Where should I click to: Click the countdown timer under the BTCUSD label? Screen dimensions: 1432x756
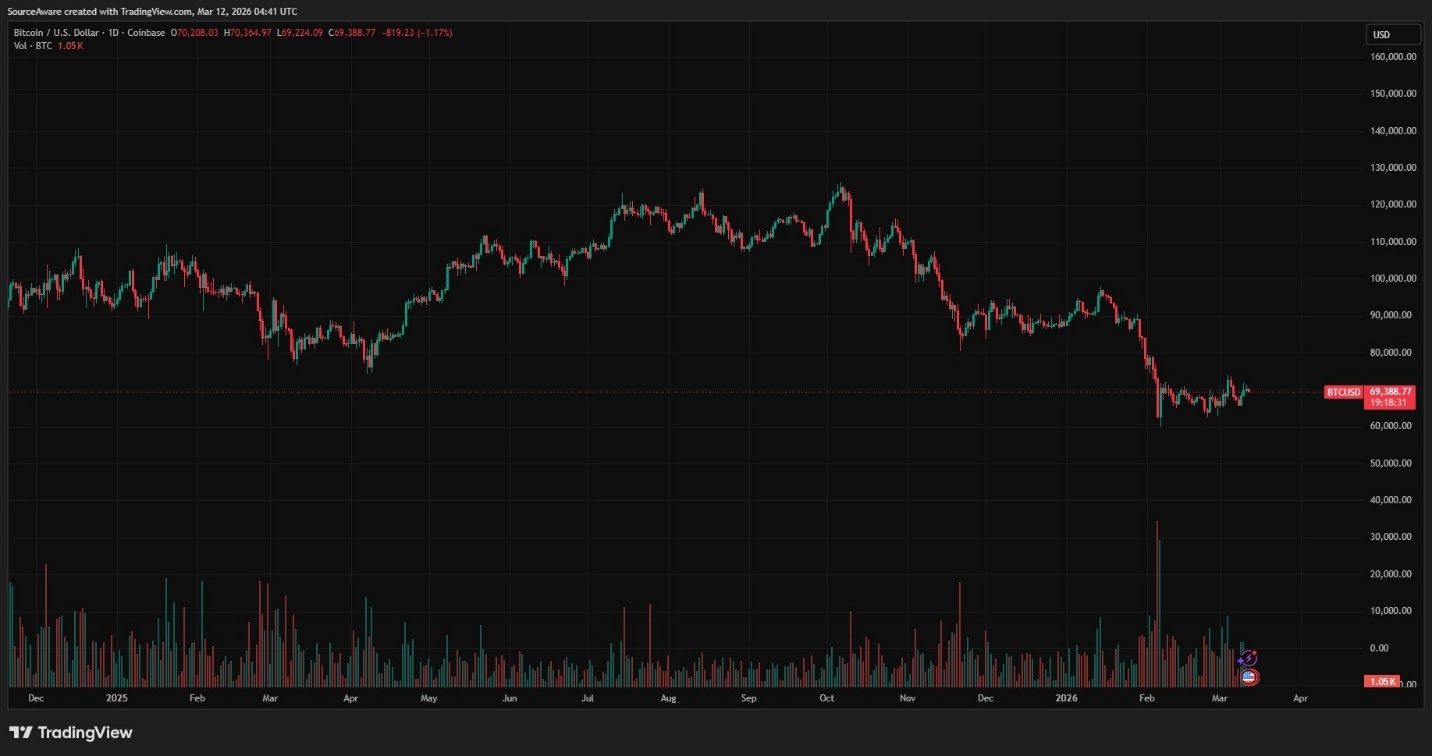pyautogui.click(x=1389, y=400)
